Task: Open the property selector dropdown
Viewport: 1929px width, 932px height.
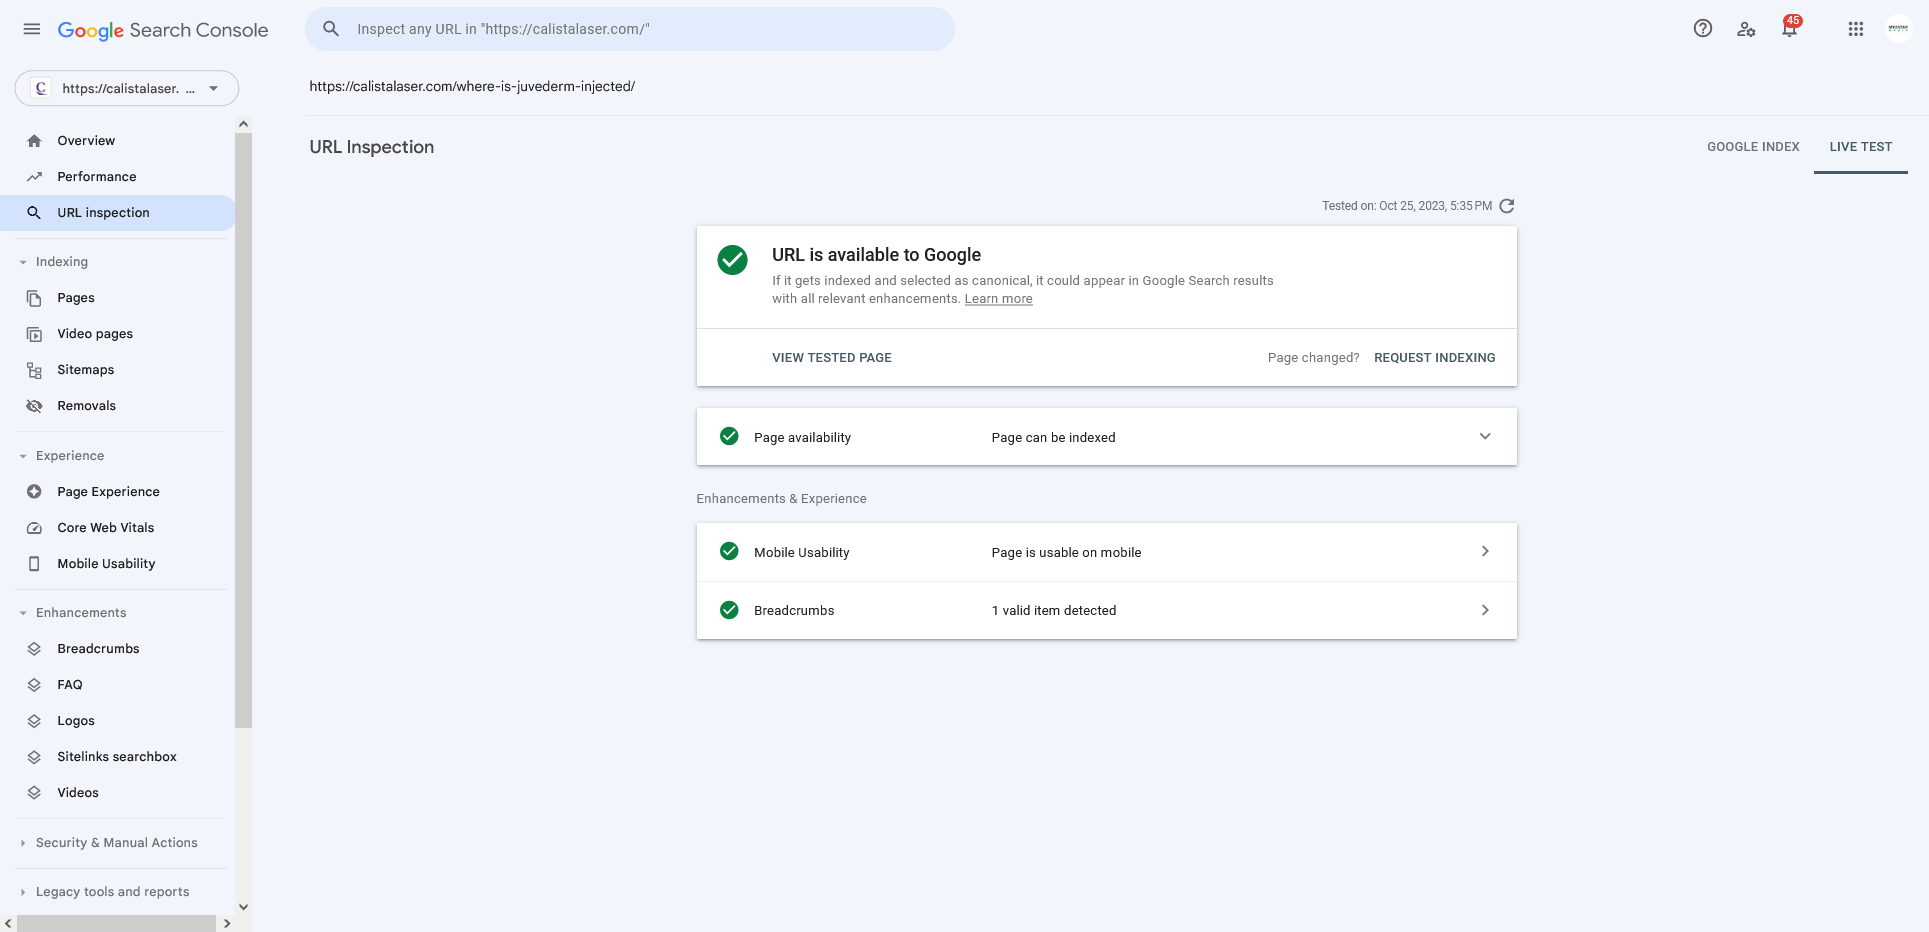Action: click(x=127, y=88)
